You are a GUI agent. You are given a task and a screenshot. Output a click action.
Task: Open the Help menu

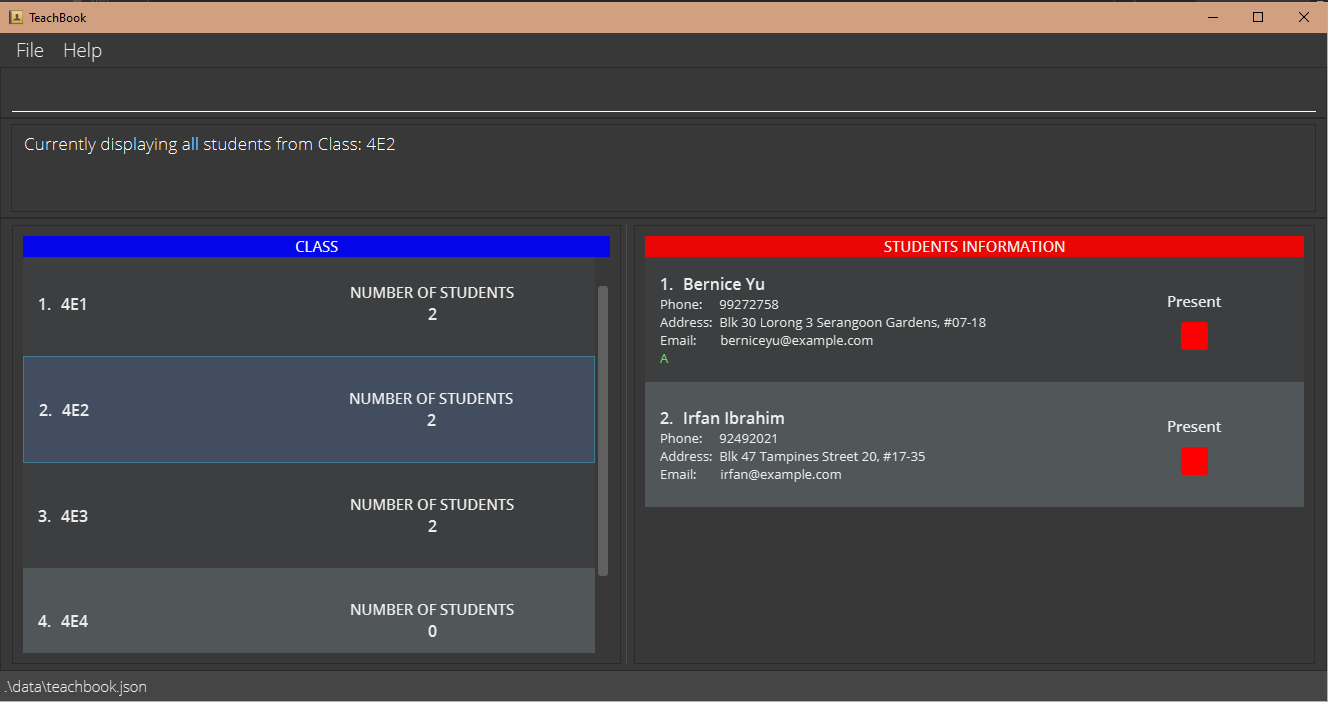pos(82,50)
